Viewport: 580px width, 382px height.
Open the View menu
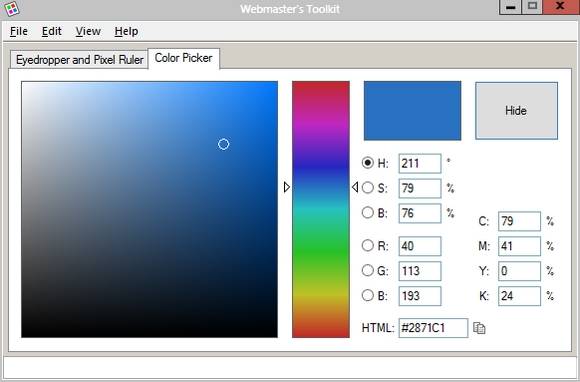point(88,31)
